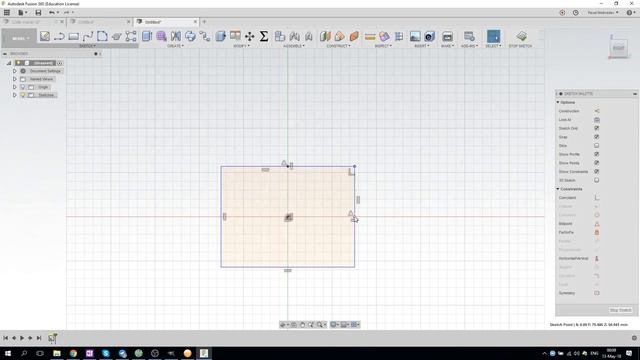Toggle the Show Constraints checkbox
This screenshot has width=640, height=360.
(597, 171)
